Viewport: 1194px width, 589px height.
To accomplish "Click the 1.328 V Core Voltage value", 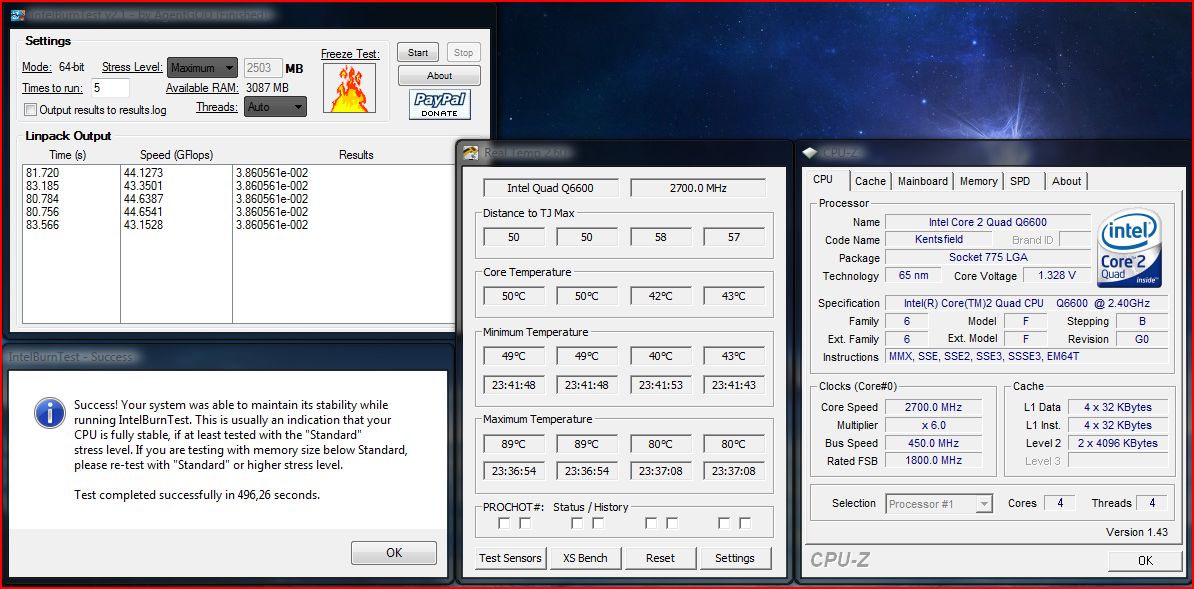I will click(1056, 275).
